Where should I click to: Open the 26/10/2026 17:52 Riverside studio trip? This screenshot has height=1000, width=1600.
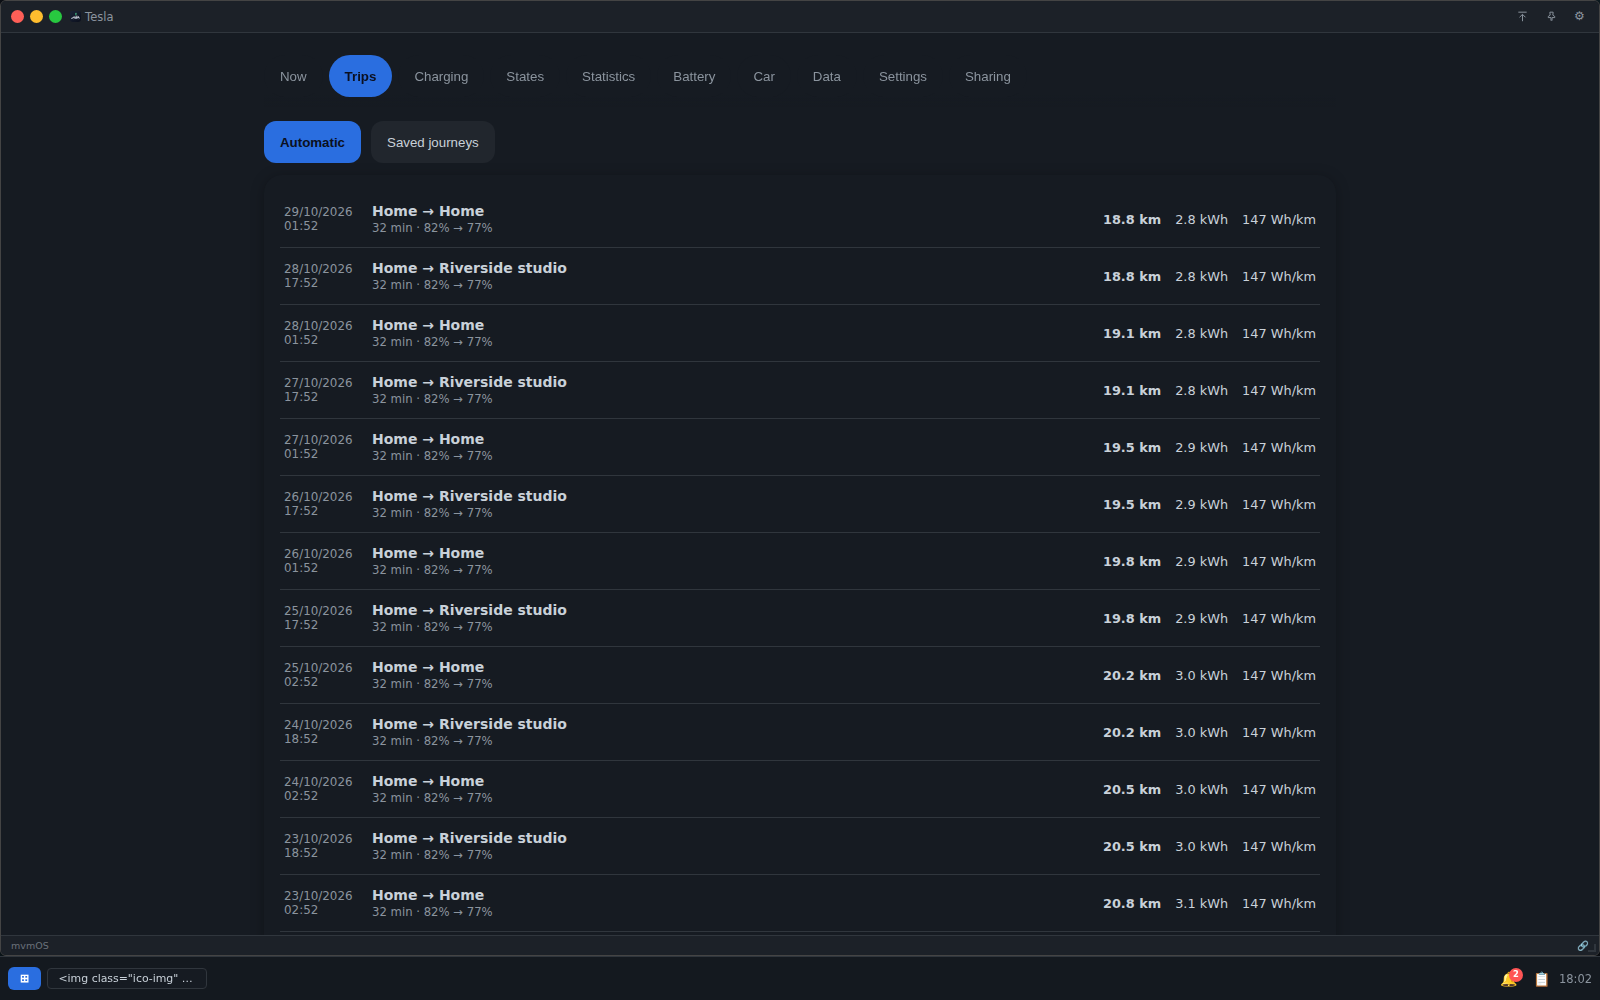[x=800, y=504]
